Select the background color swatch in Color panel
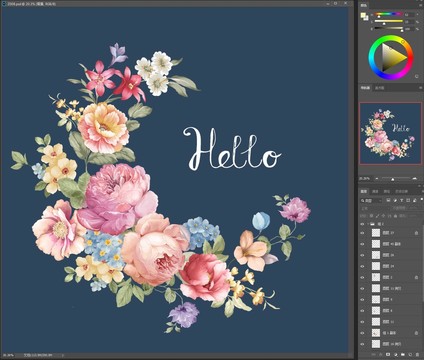424x360 pixels. coord(366,18)
